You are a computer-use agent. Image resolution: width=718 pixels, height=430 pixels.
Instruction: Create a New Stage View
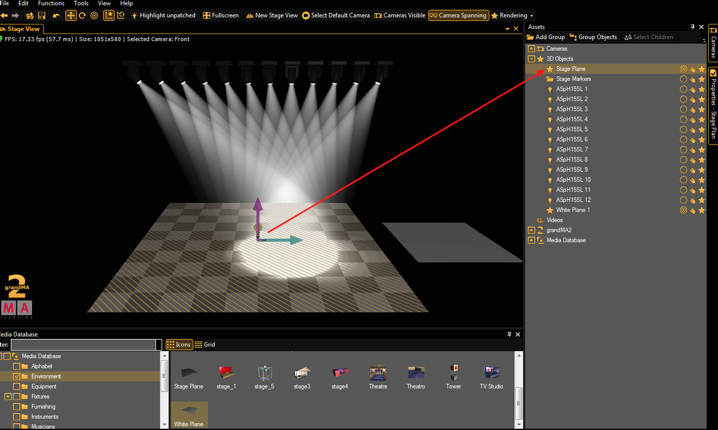tap(271, 16)
